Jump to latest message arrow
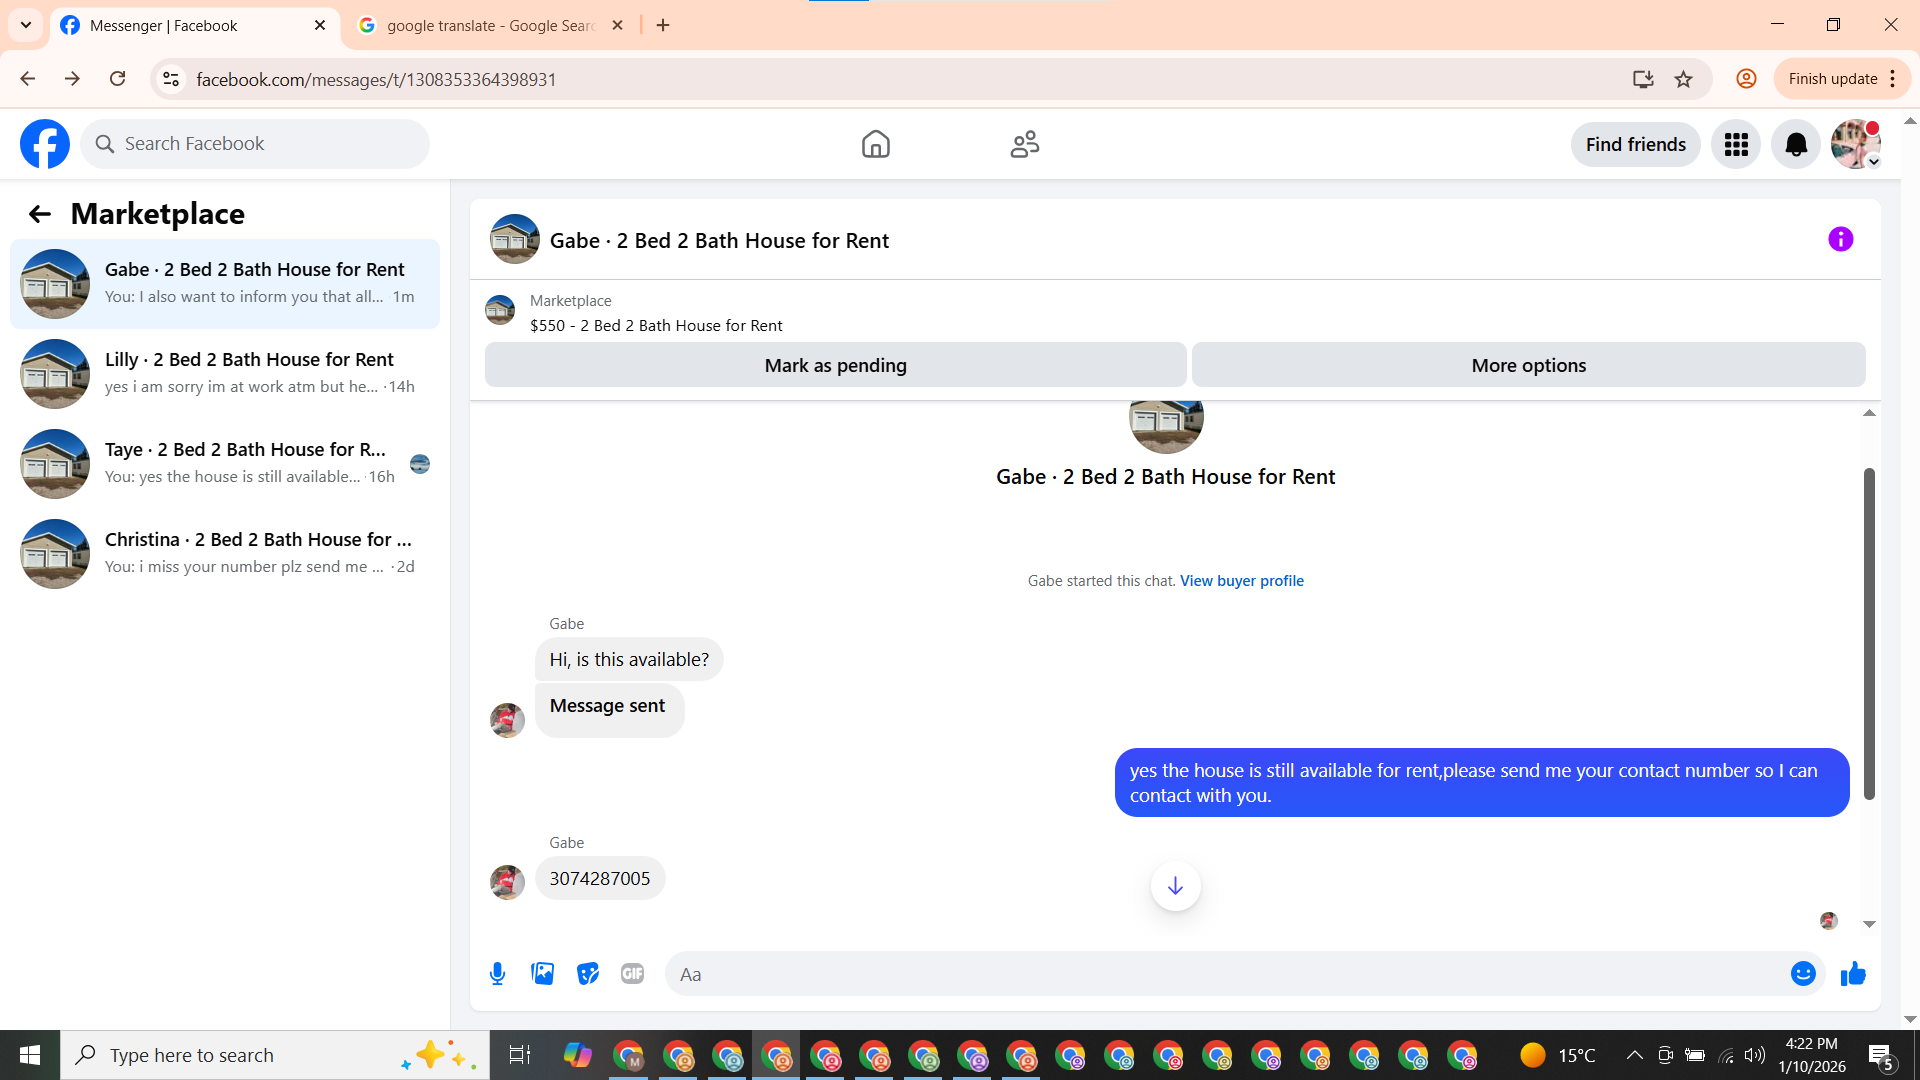The height and width of the screenshot is (1080, 1920). coord(1175,886)
